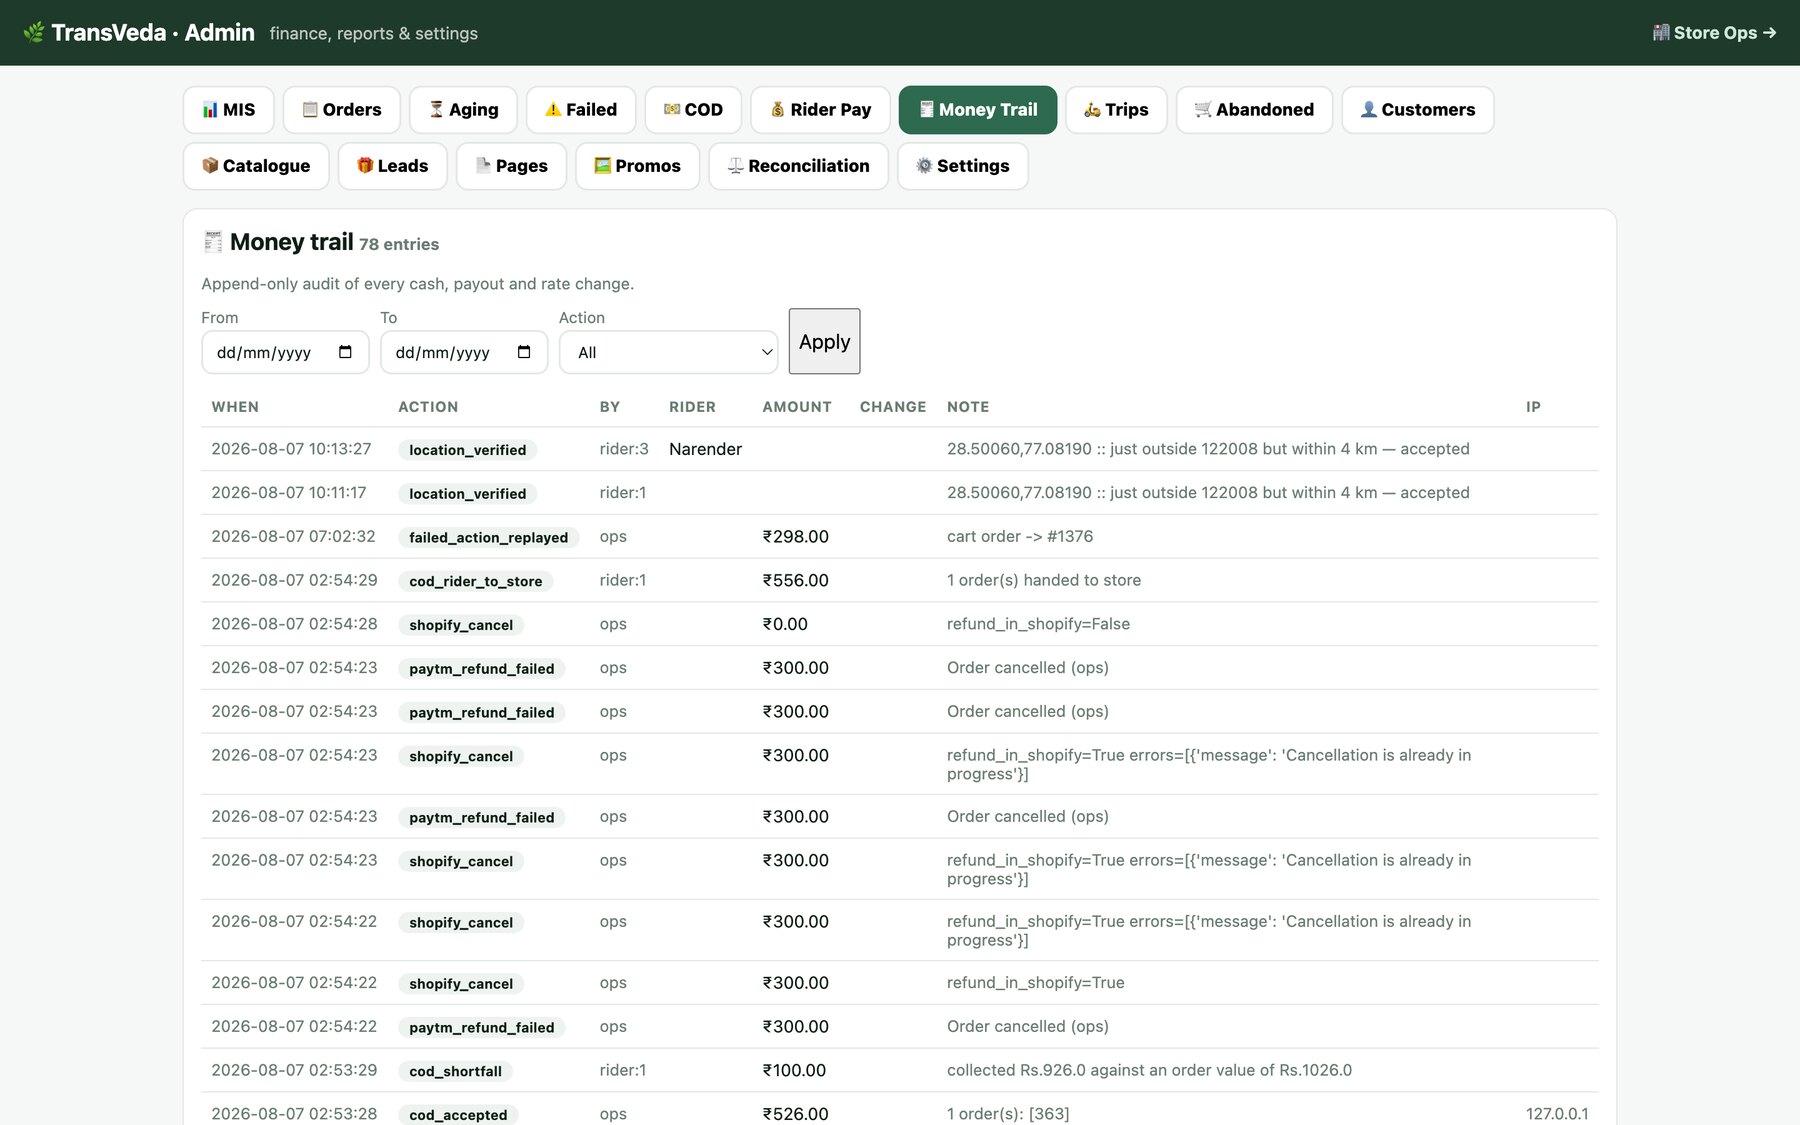Viewport: 1800px width, 1125px height.
Task: Open the Reconciliation tab
Action: click(x=798, y=166)
